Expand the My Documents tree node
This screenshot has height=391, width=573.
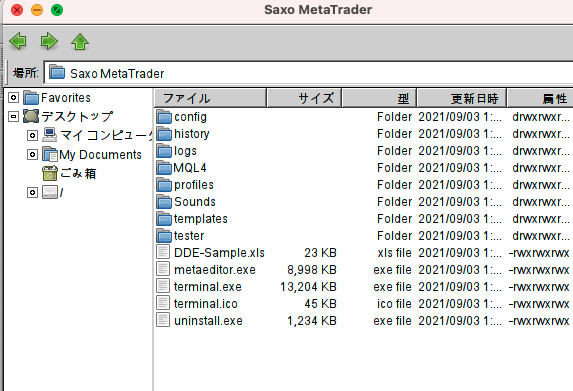[x=33, y=155]
